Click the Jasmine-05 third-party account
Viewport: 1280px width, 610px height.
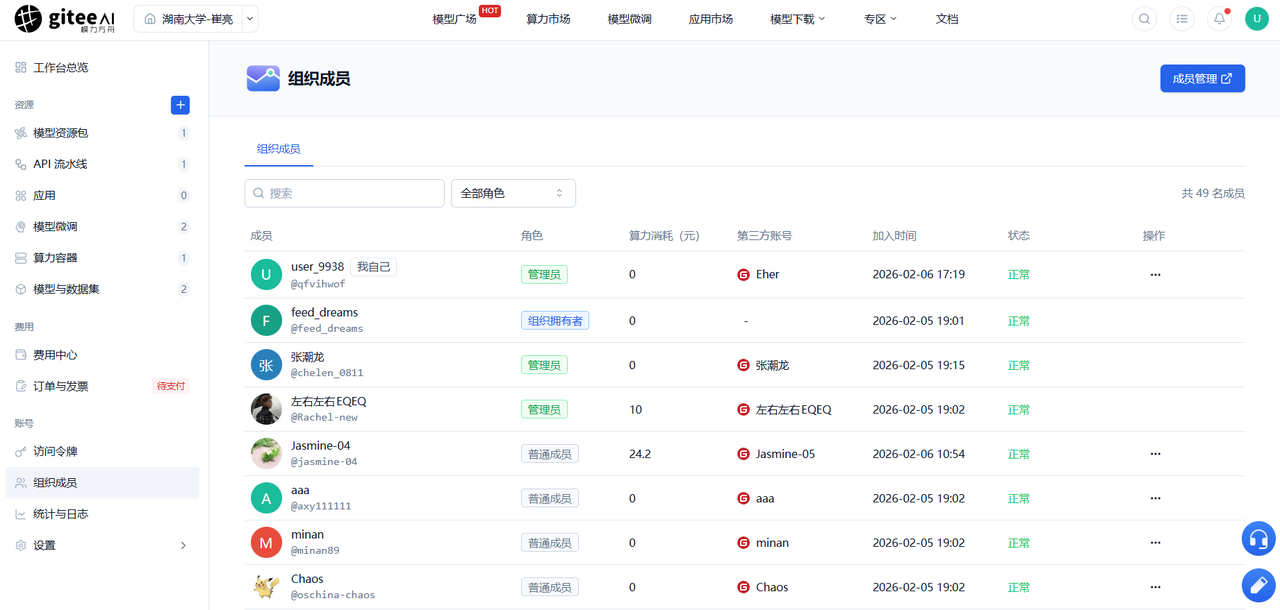click(x=776, y=454)
